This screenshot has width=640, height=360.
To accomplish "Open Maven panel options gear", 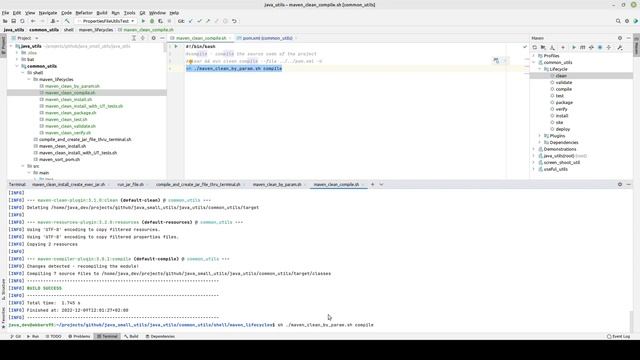I will pyautogui.click(x=620, y=38).
